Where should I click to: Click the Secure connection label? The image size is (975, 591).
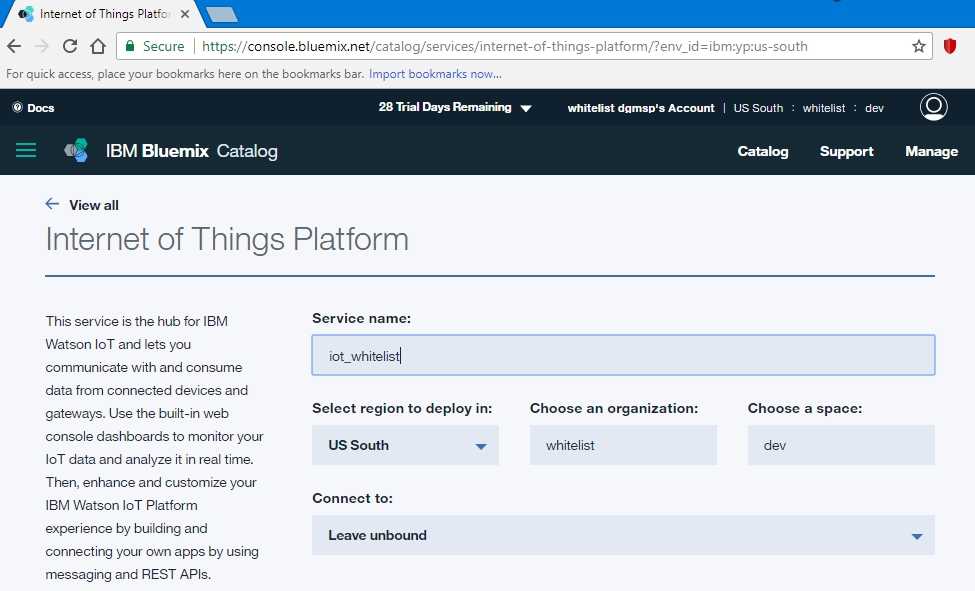pyautogui.click(x=164, y=46)
